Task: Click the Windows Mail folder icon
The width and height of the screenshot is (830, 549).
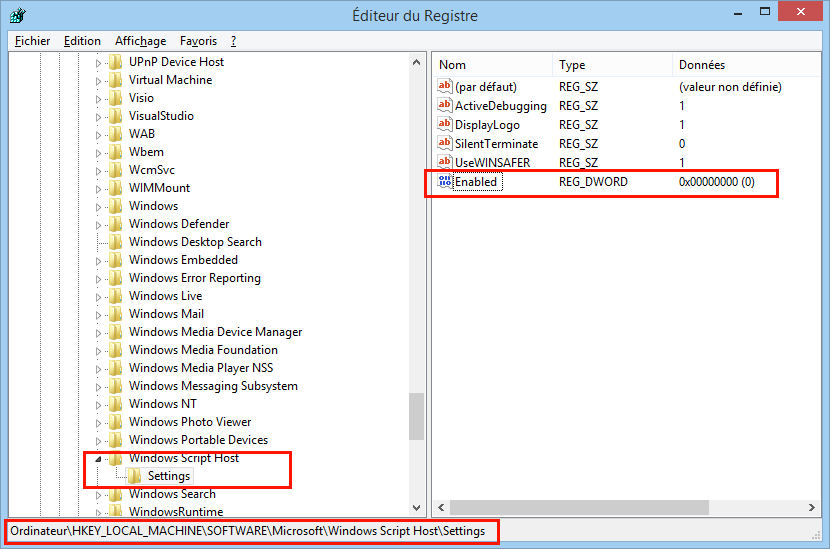Action: pyautogui.click(x=116, y=314)
